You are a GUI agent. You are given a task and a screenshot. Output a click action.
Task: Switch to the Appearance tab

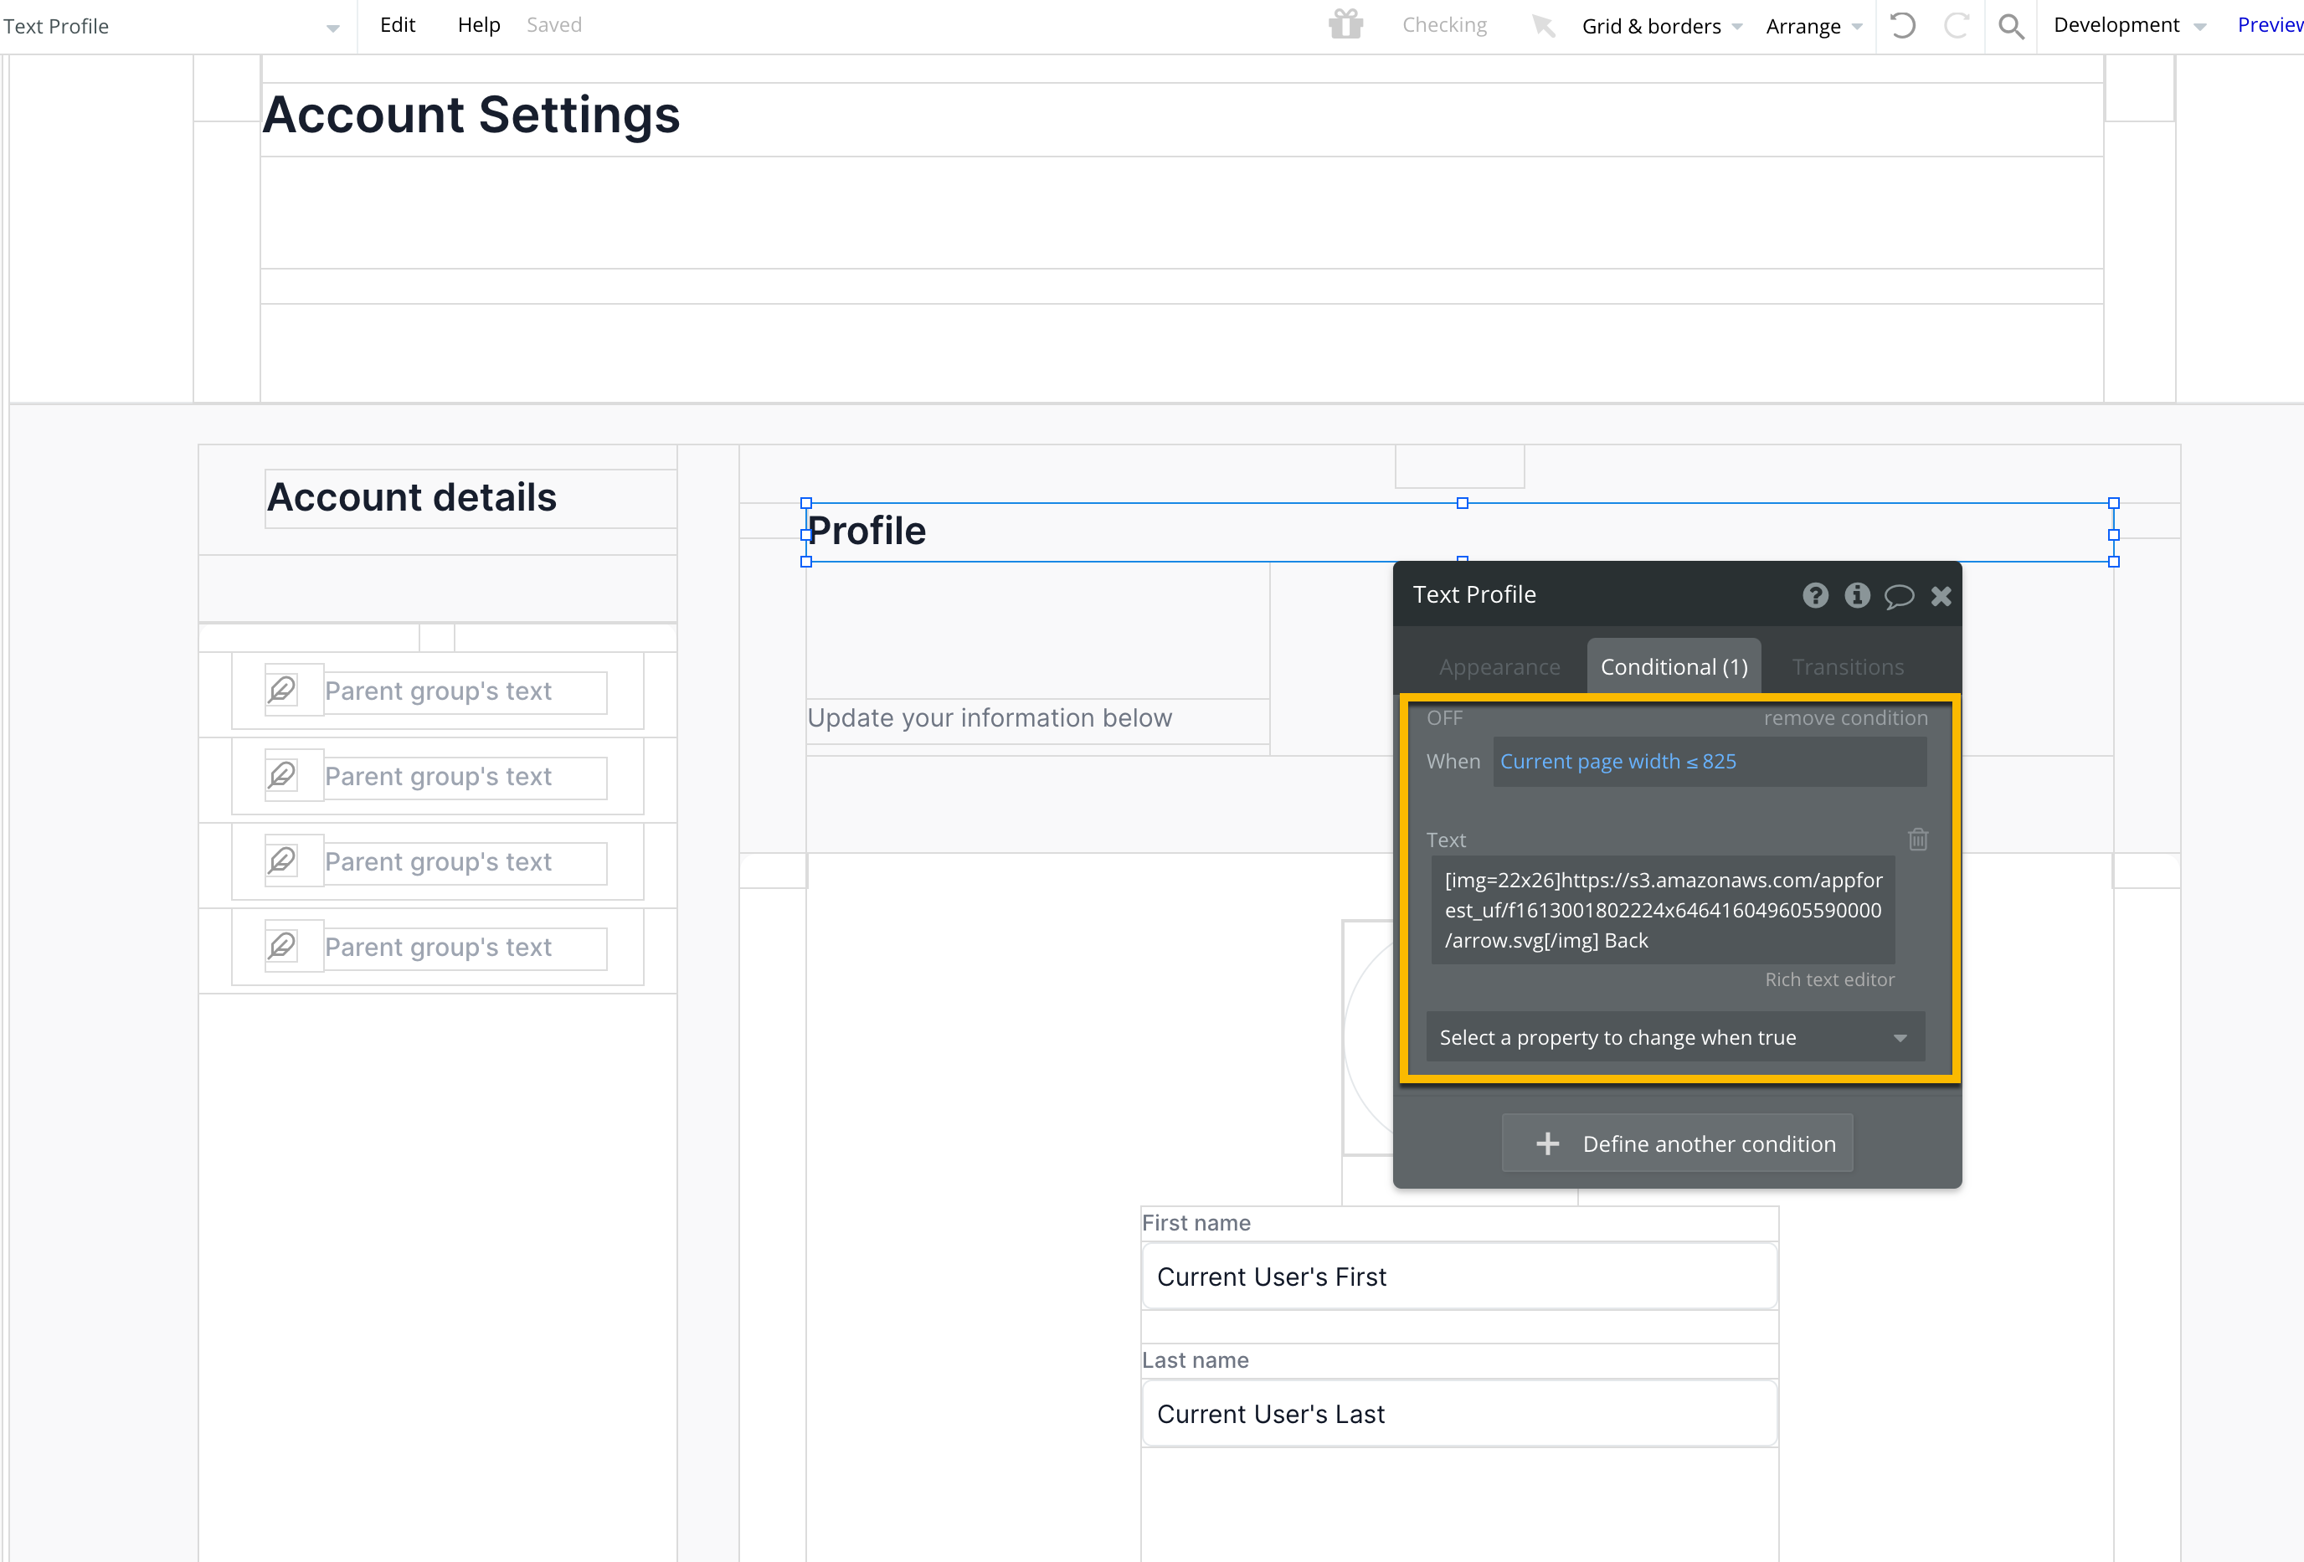click(1499, 667)
